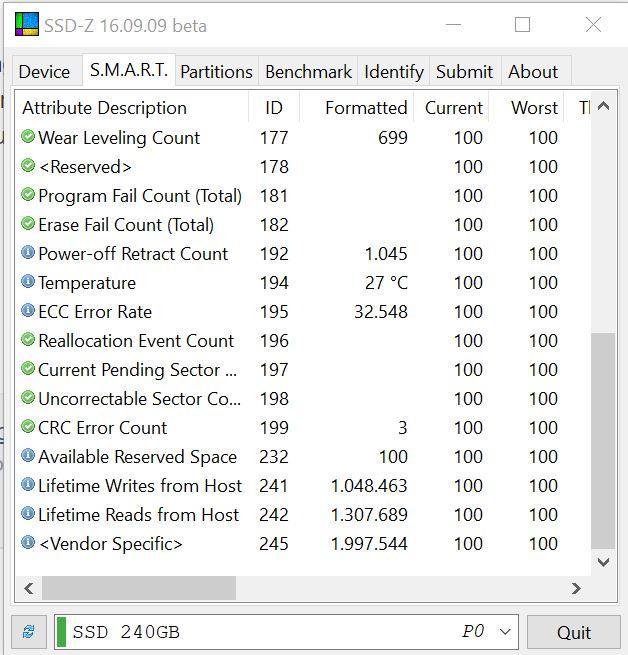The image size is (628, 655).
Task: Click the info icon for Lifetime Writes from Host
Action: tap(28, 485)
